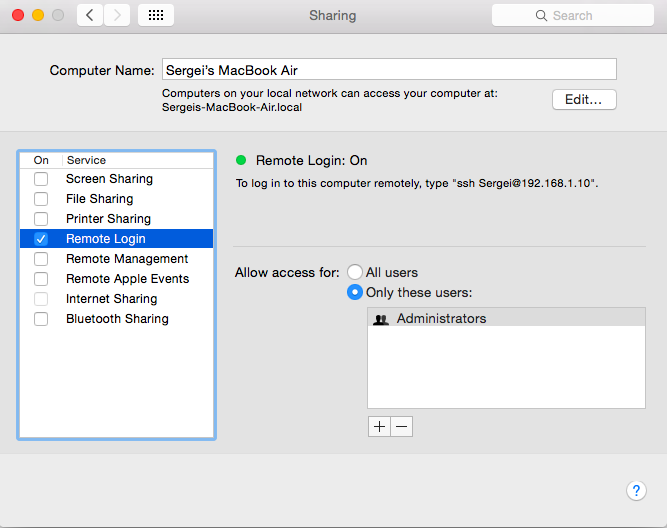The height and width of the screenshot is (528, 667).
Task: Enable the Remote Apple Events checkbox
Action: click(41, 279)
